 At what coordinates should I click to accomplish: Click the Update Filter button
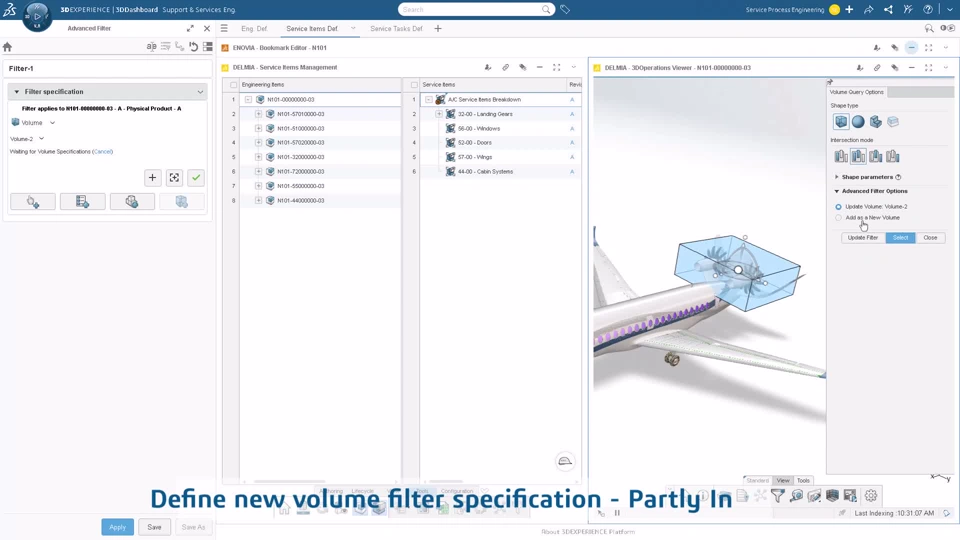(x=863, y=238)
